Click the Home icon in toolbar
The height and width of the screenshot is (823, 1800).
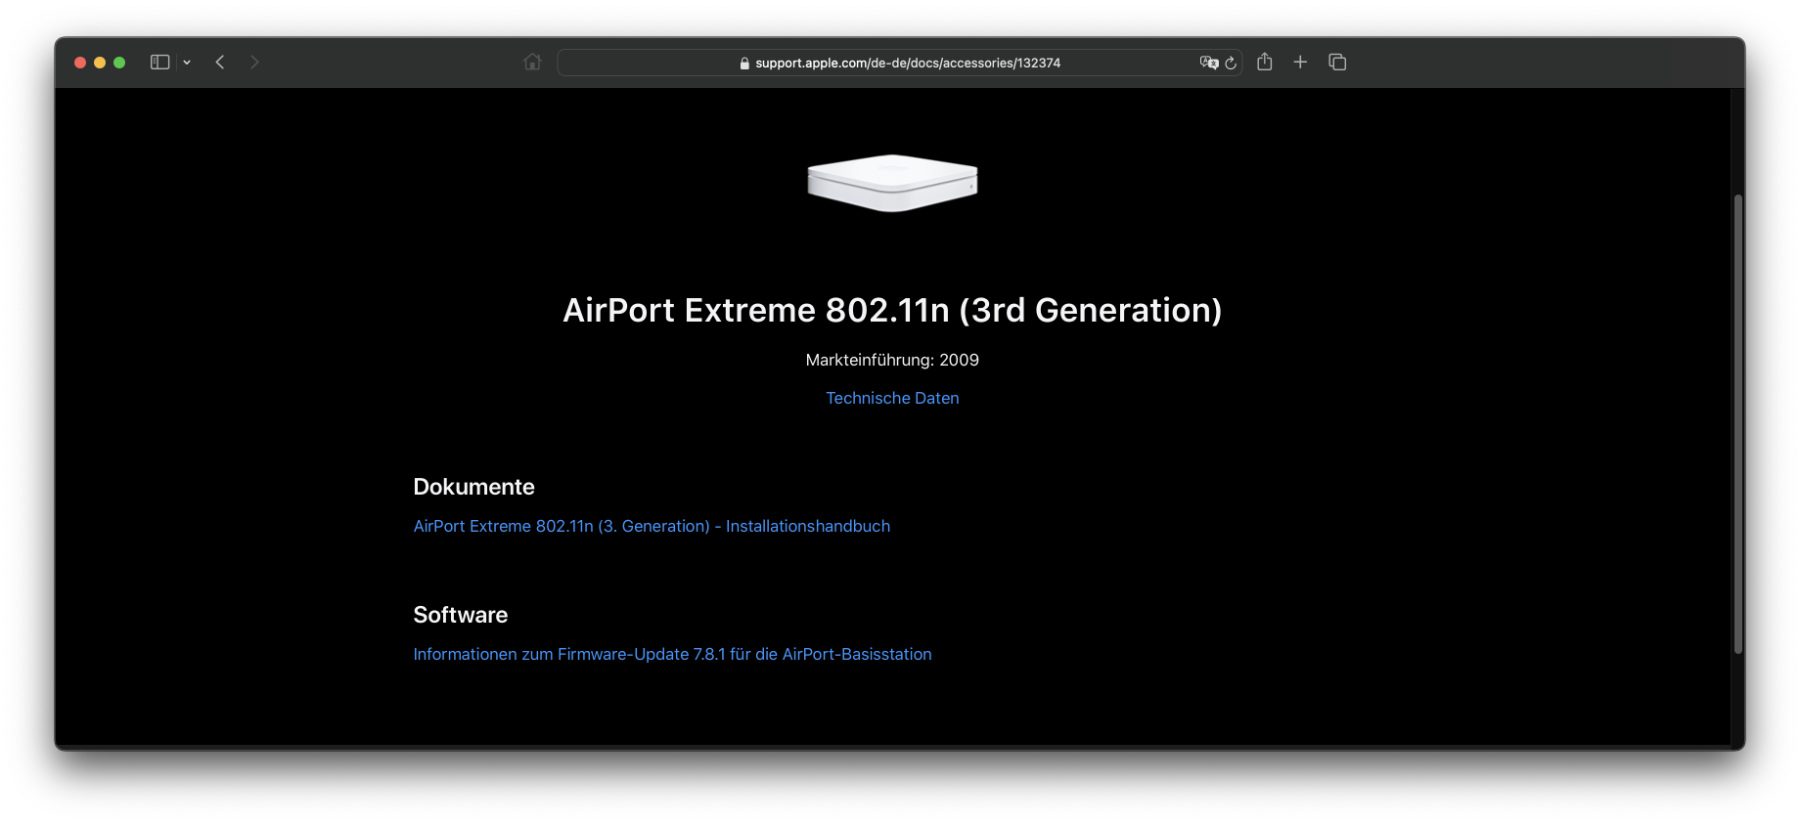(532, 62)
